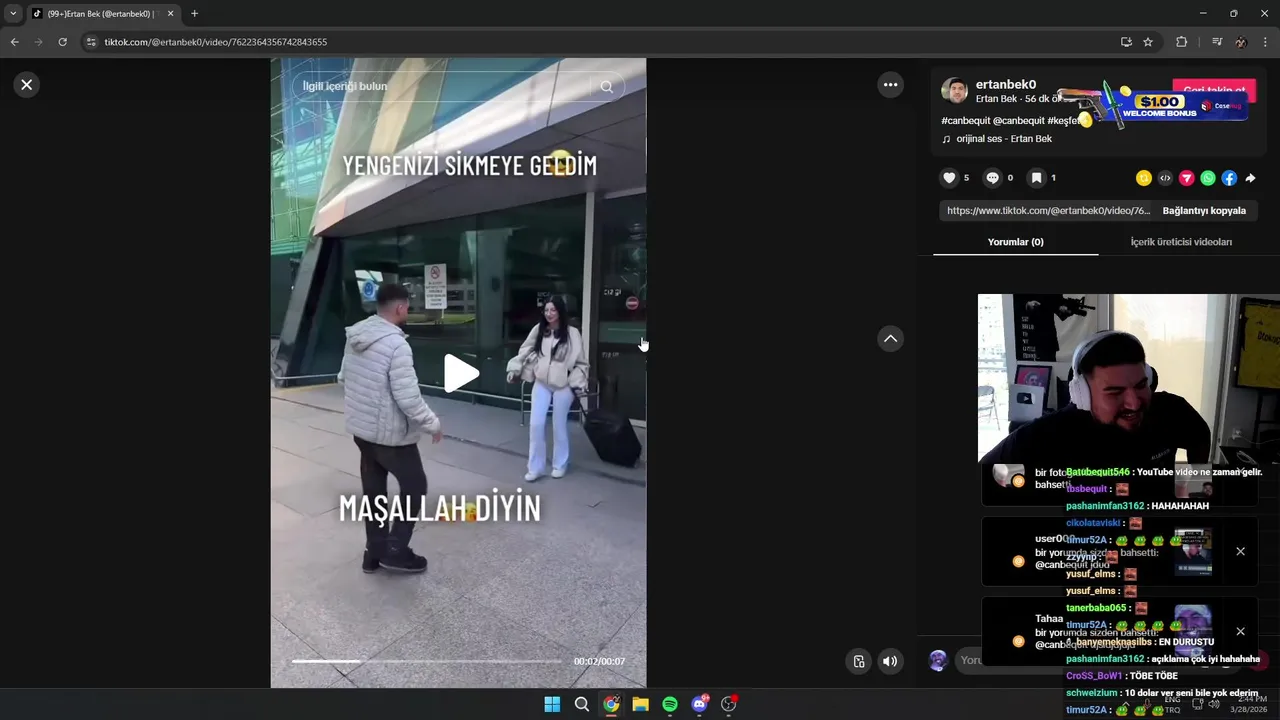Switch to Chrome in the taskbar

click(x=611, y=704)
